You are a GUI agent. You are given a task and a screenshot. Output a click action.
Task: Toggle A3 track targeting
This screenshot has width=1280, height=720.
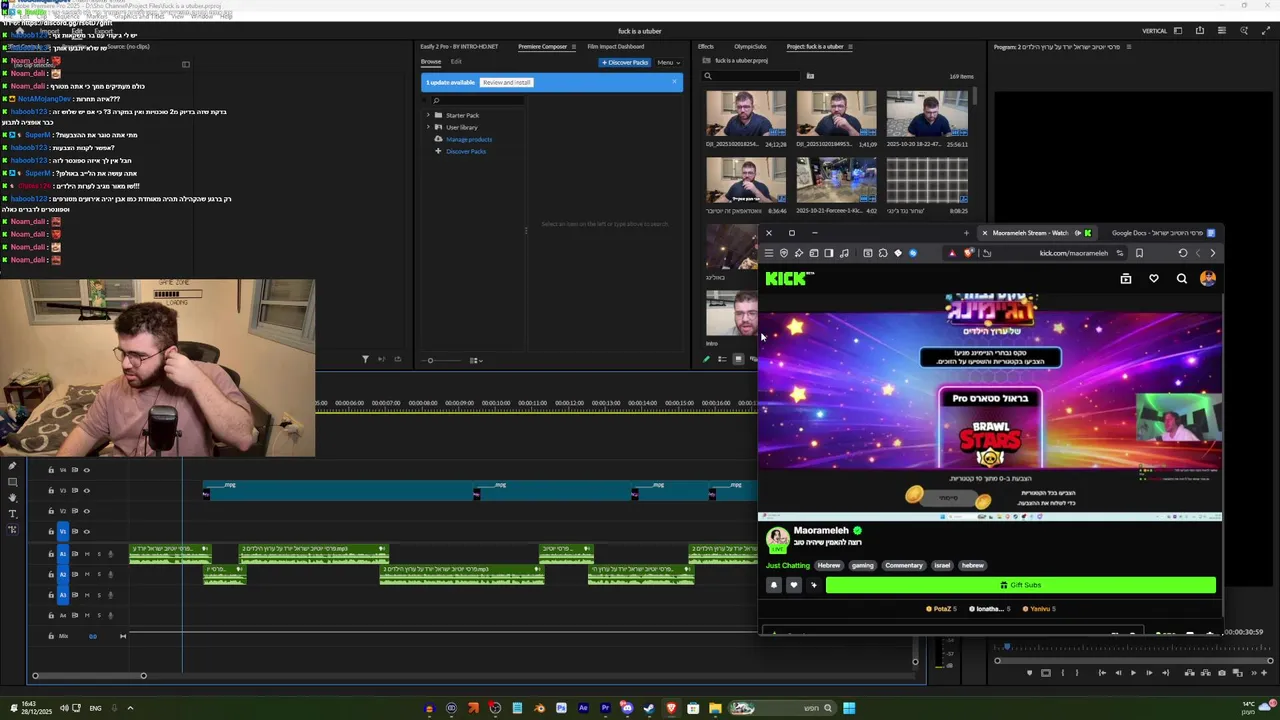(x=62, y=595)
